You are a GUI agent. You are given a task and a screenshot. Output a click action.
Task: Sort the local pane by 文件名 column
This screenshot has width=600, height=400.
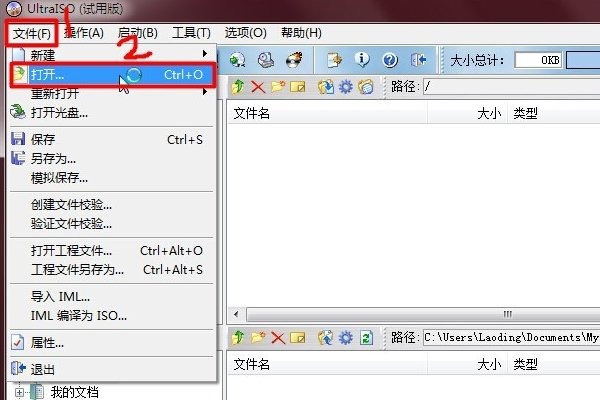coord(327,364)
